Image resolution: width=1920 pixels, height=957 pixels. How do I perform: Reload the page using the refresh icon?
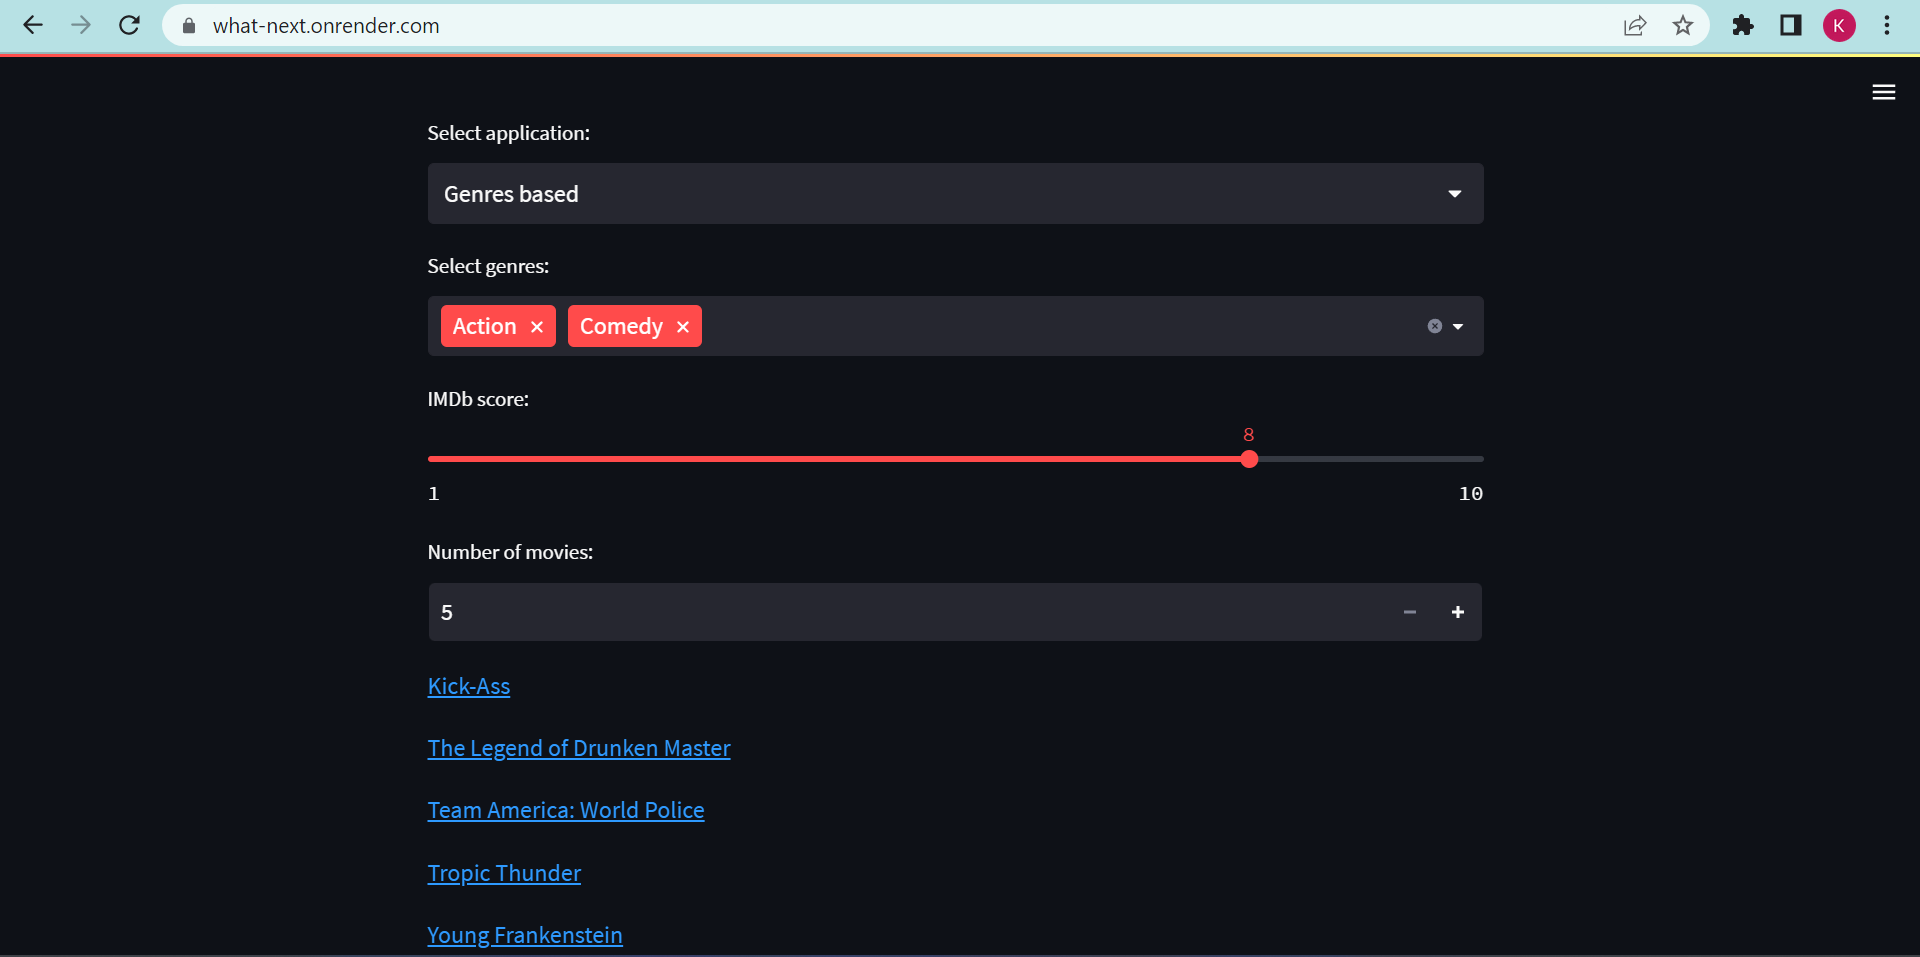pyautogui.click(x=130, y=26)
